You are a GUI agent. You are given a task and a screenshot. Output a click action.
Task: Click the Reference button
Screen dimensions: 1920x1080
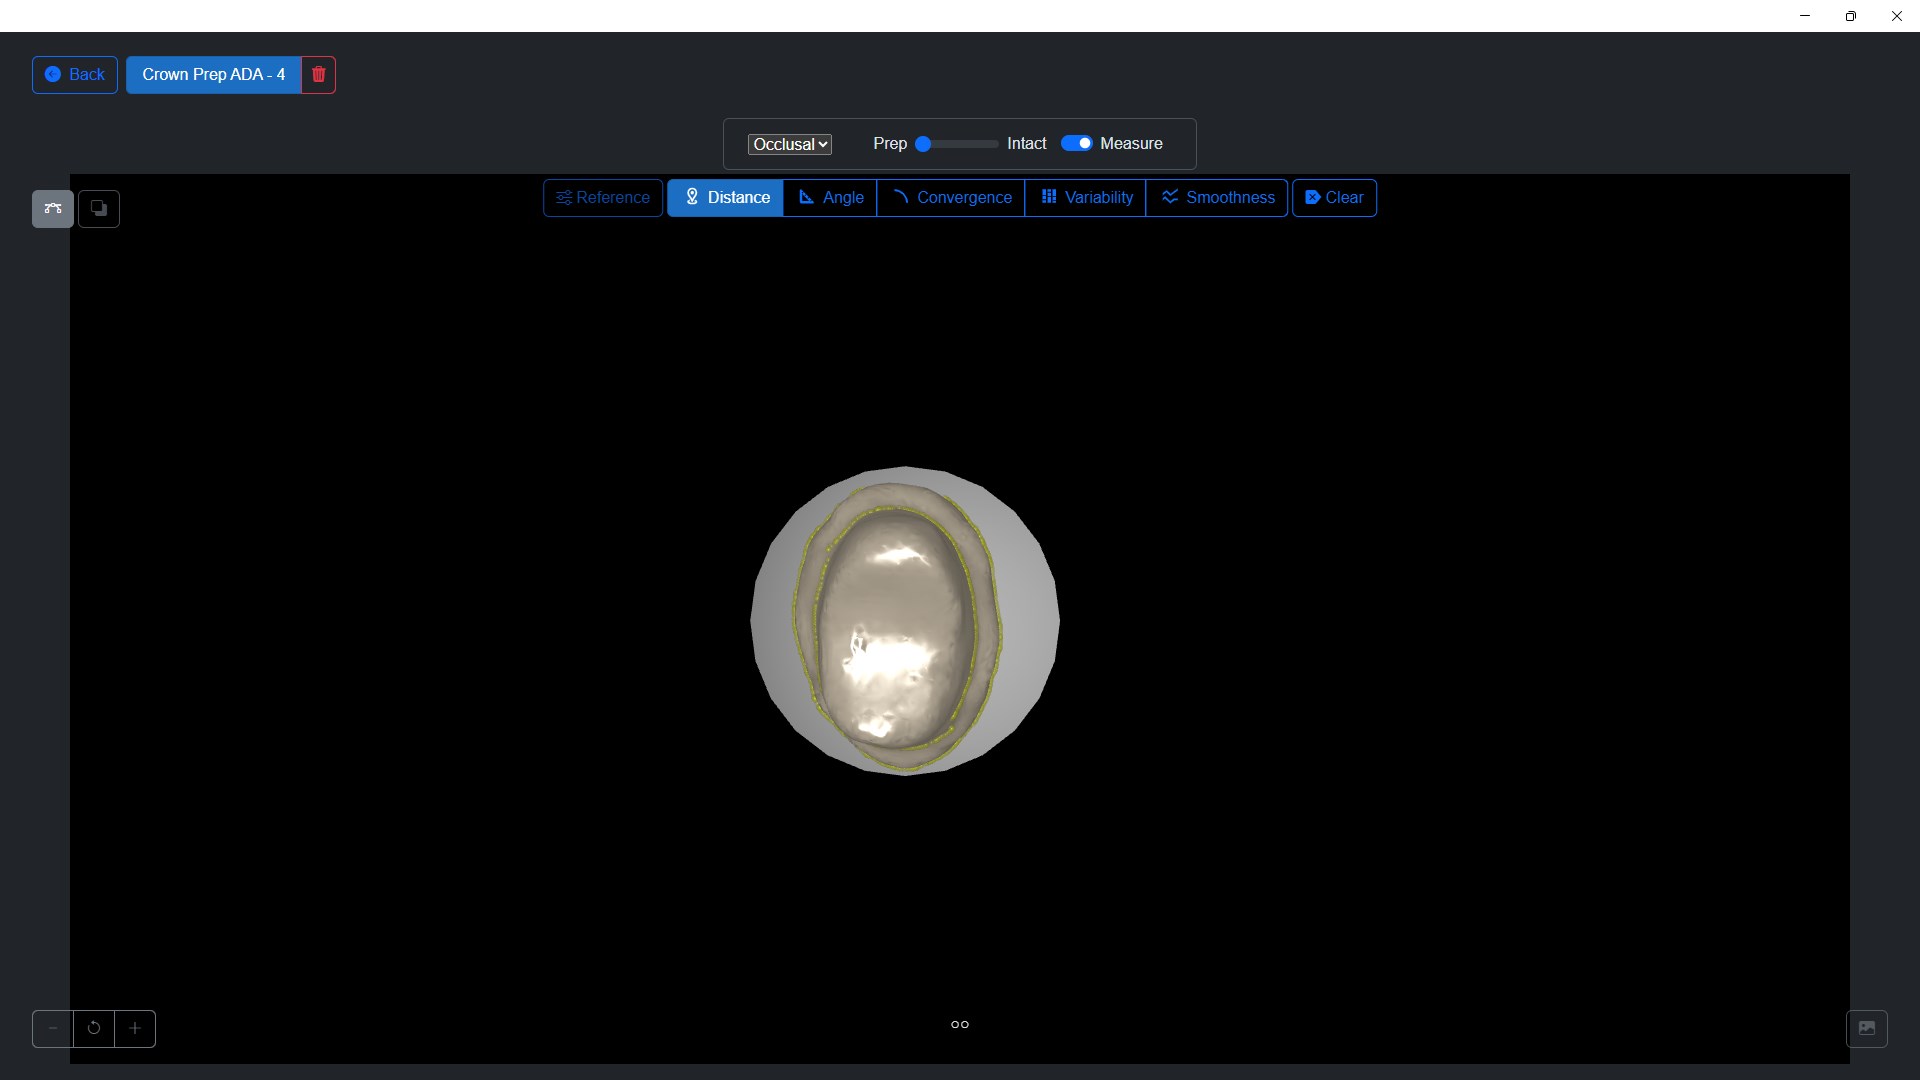click(x=603, y=198)
